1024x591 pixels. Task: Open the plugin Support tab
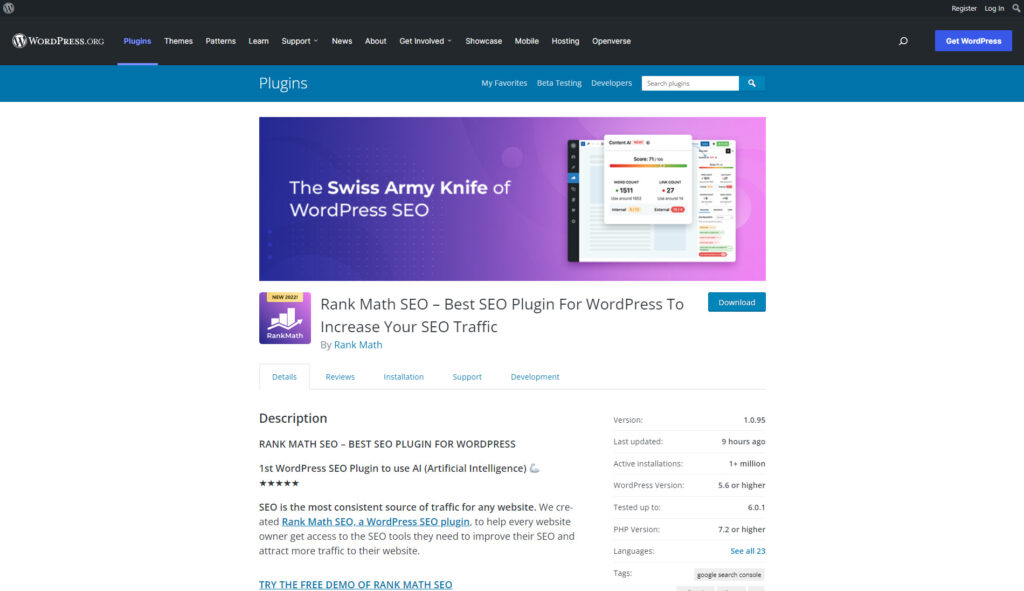coord(467,377)
